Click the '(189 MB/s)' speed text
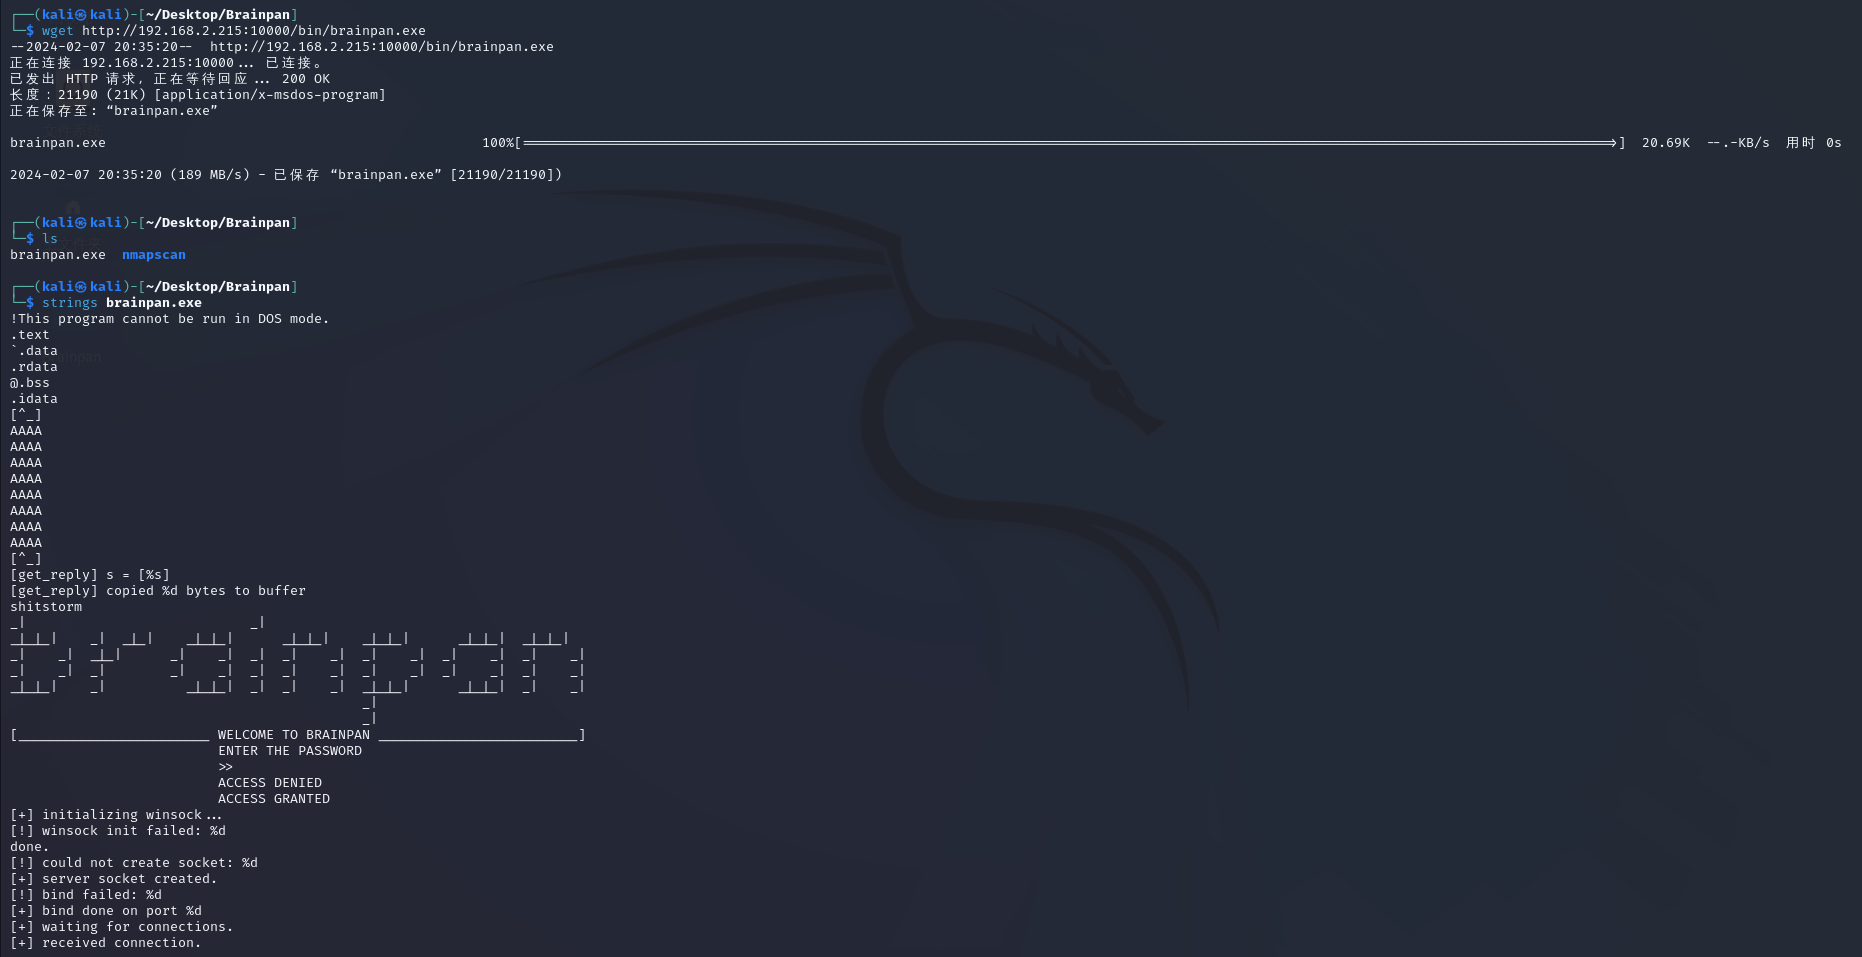The height and width of the screenshot is (957, 1862). coord(210,175)
